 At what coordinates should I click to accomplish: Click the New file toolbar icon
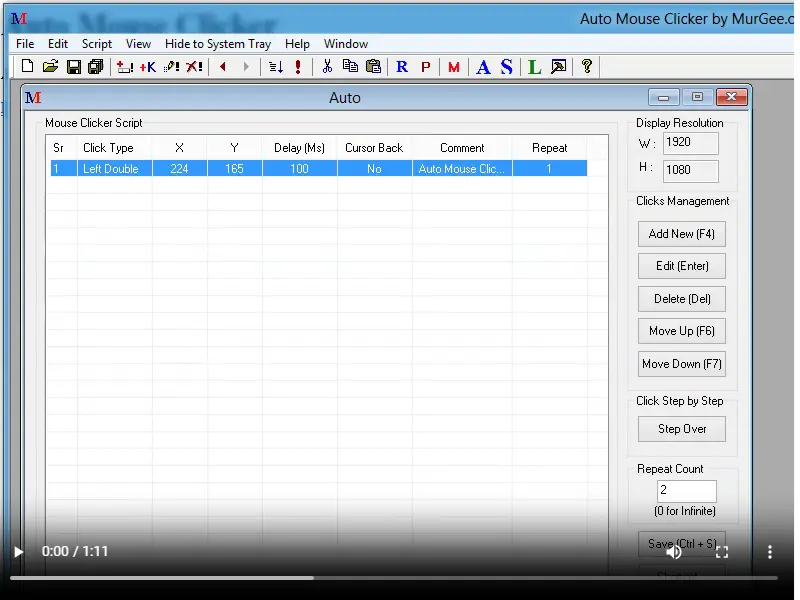27,67
